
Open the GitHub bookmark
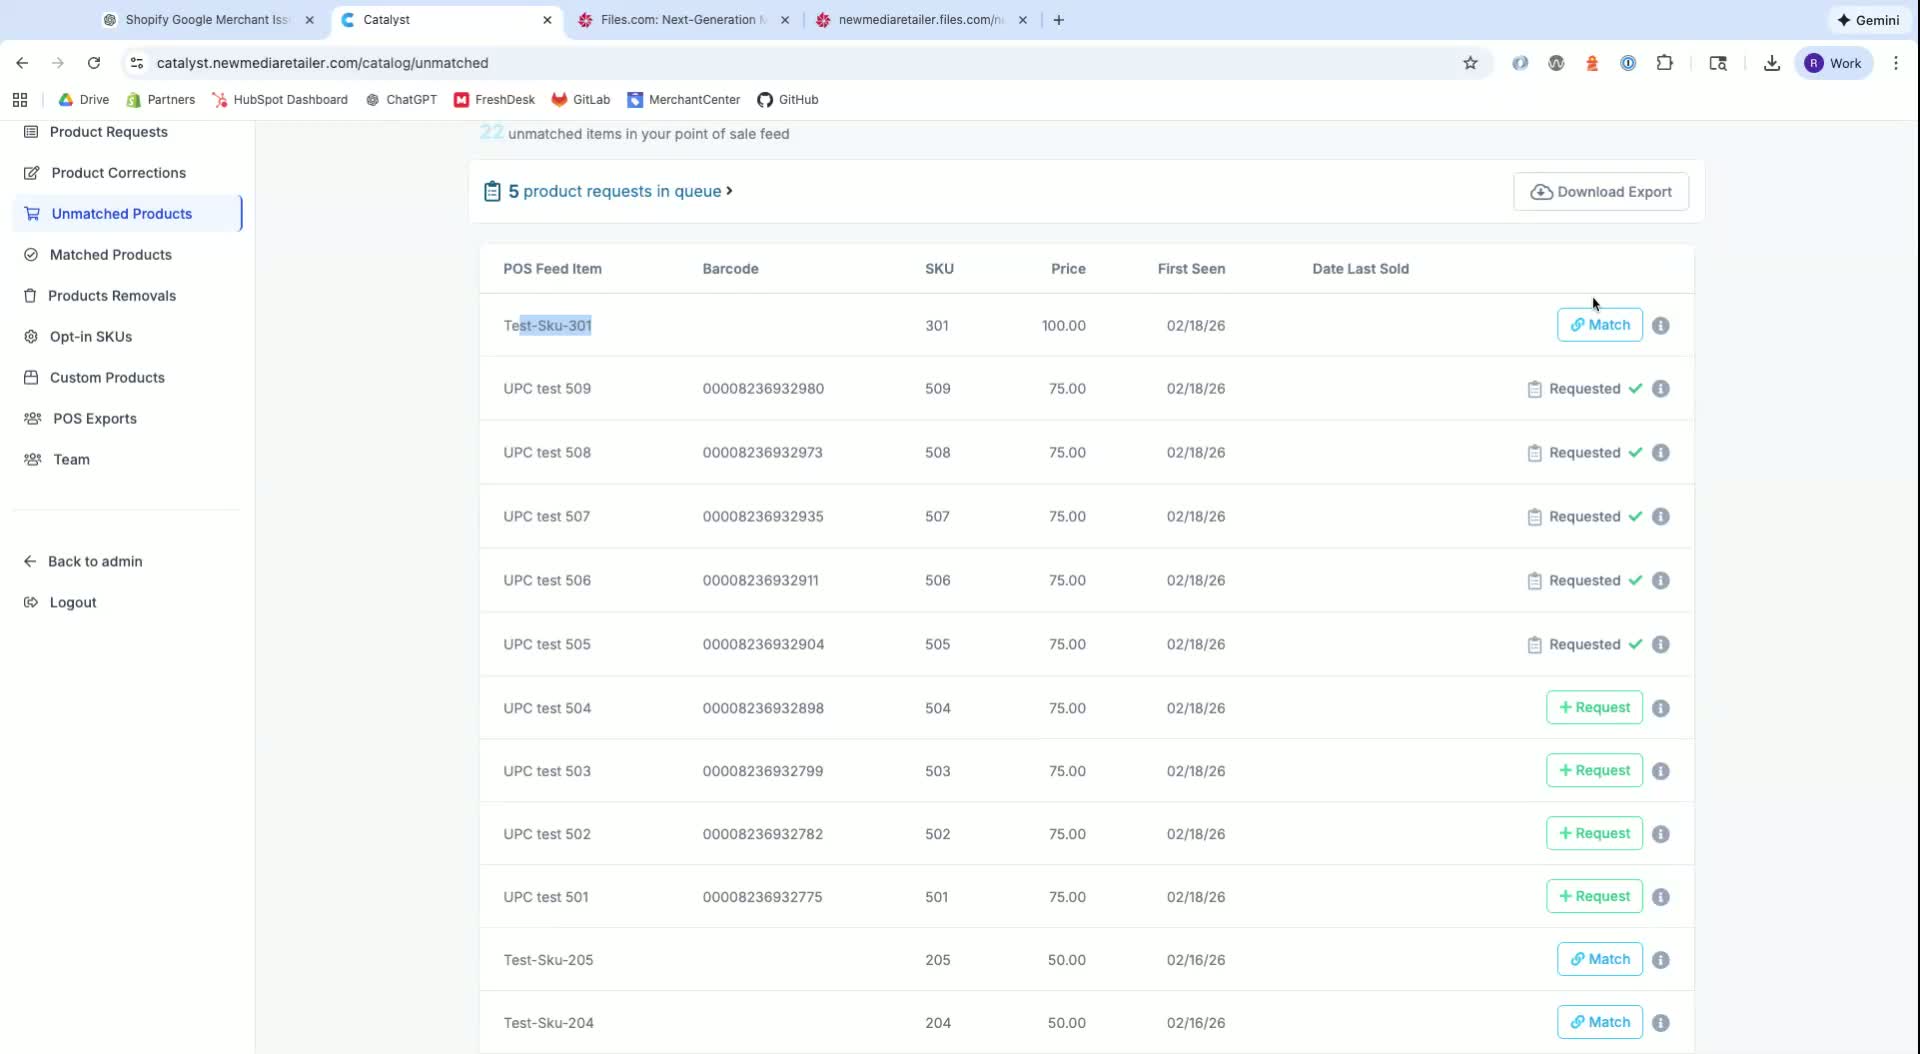787,100
